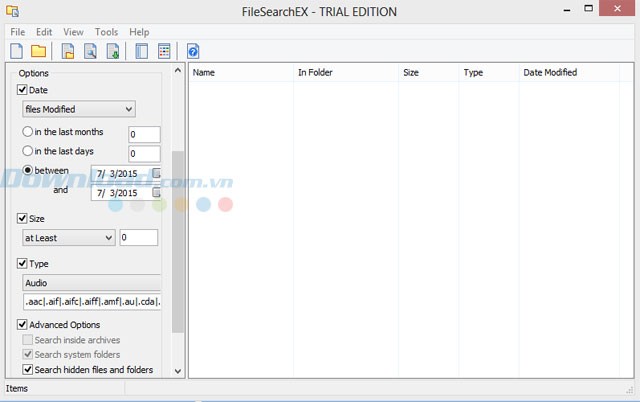Image resolution: width=640 pixels, height=402 pixels.
Task: Open the first date calendar picker icon
Action: pyautogui.click(x=156, y=173)
